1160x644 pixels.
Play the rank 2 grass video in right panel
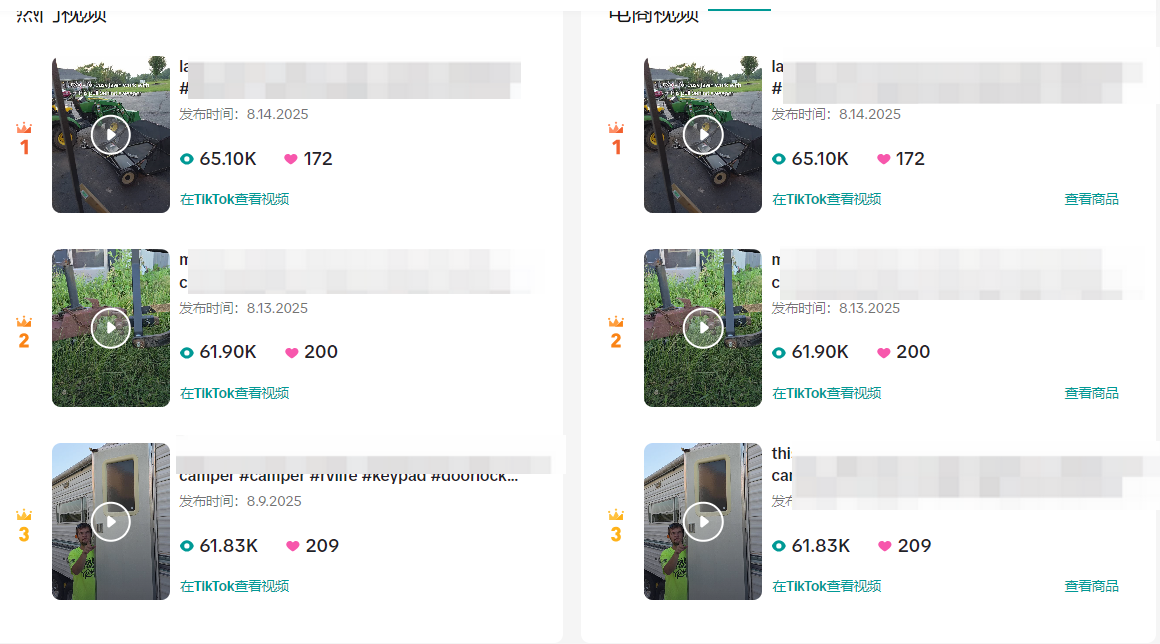703,328
